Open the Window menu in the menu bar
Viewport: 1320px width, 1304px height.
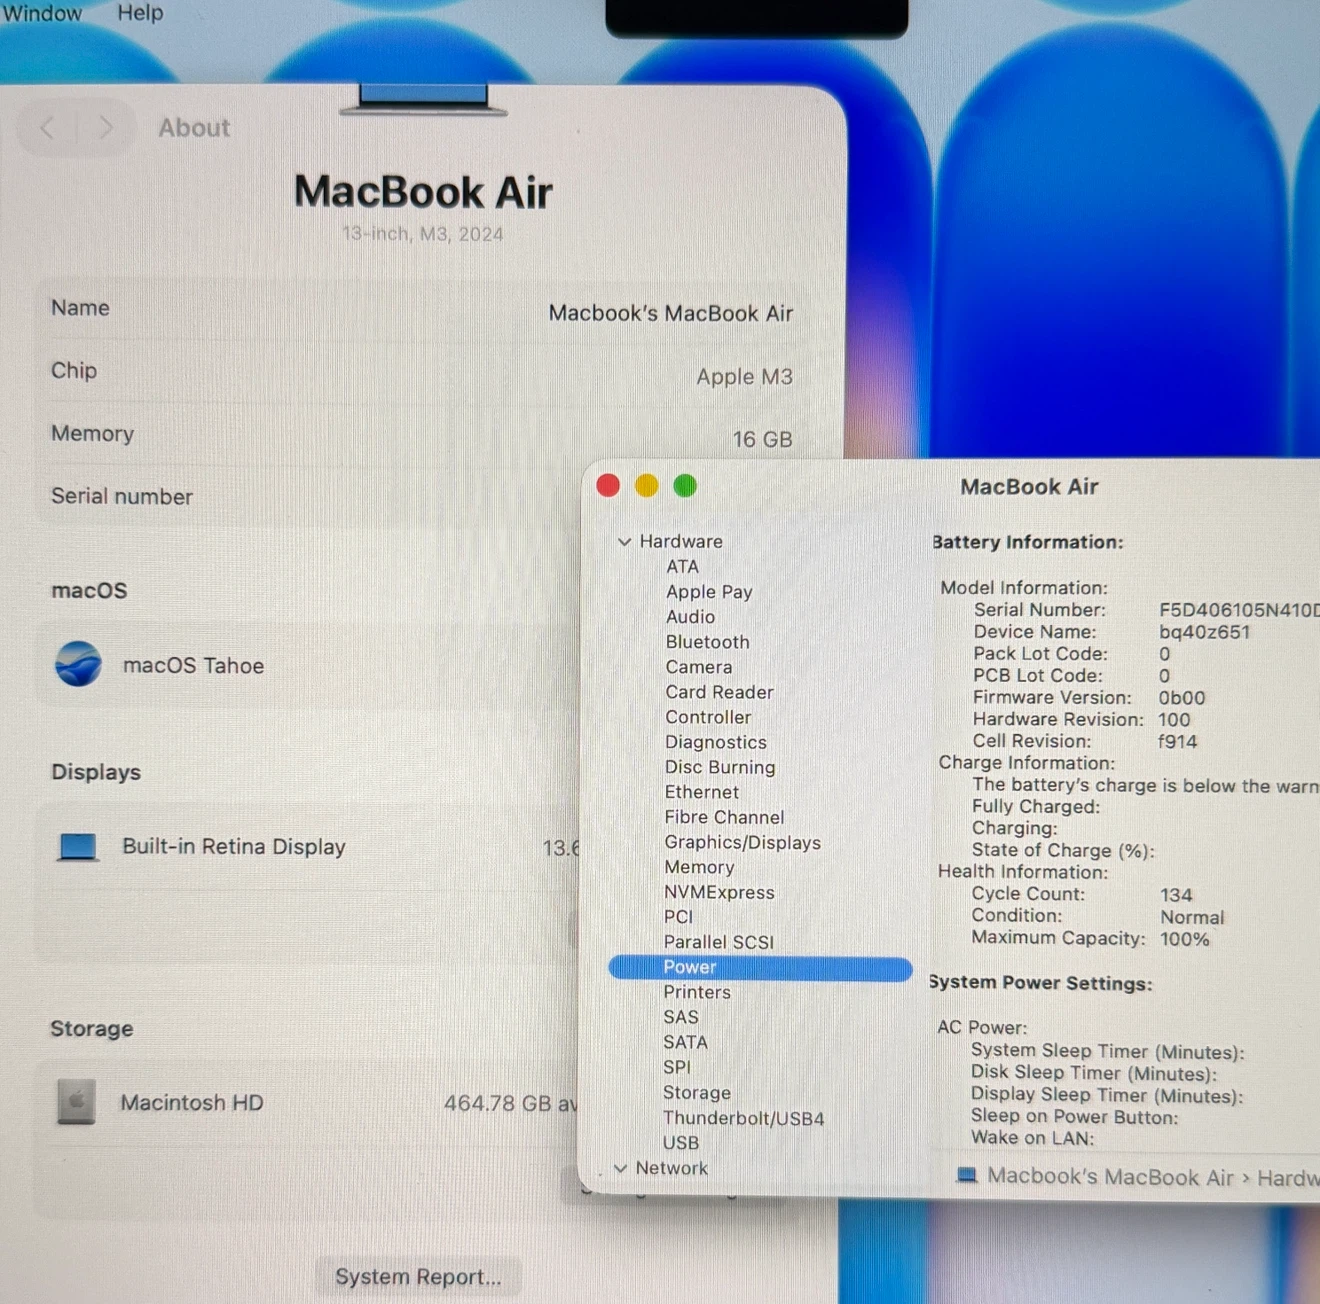tap(42, 13)
